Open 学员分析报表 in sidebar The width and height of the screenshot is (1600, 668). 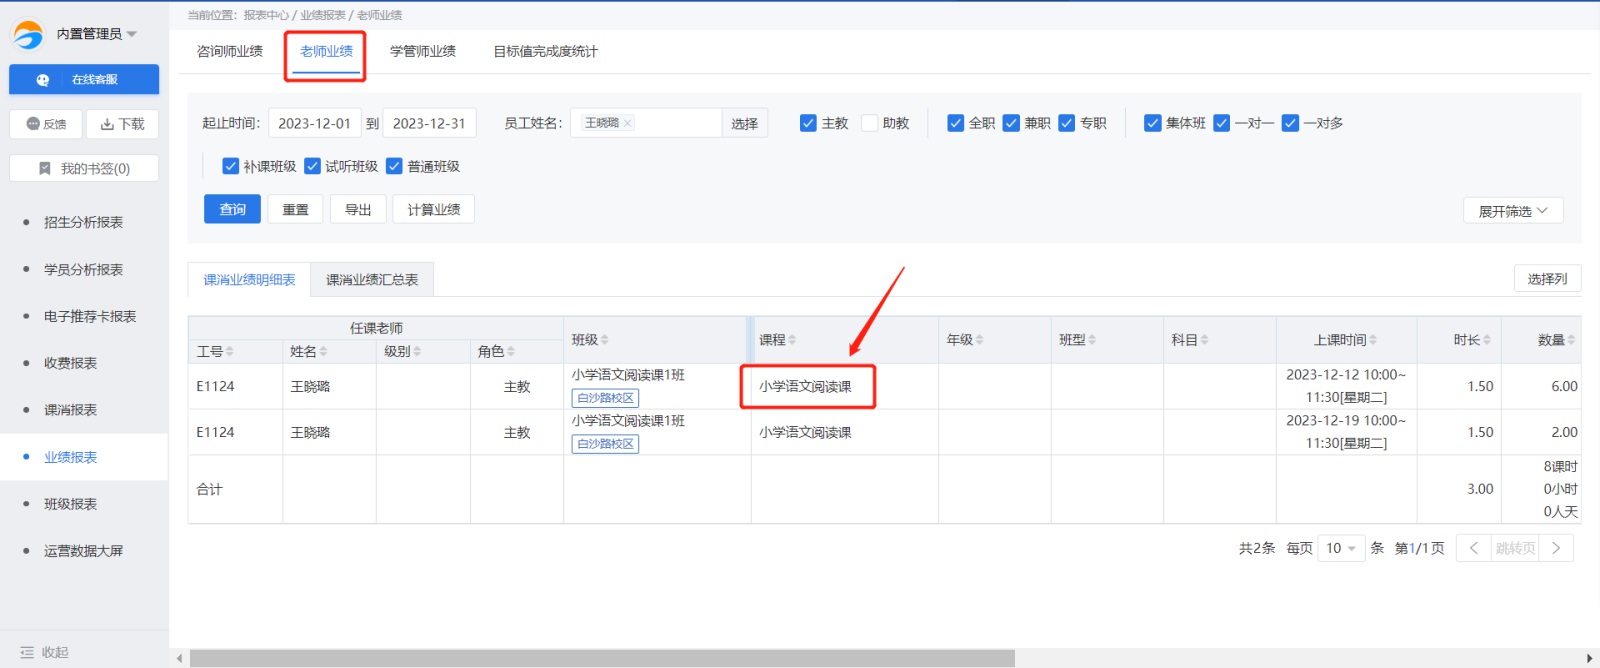coord(83,269)
